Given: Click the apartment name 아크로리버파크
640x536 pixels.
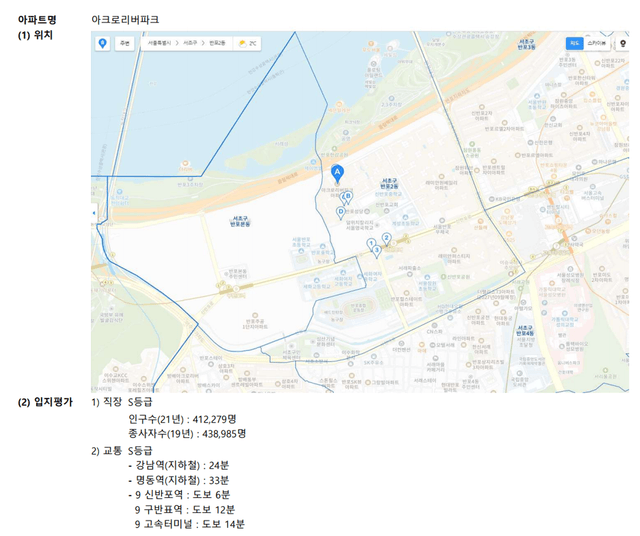Looking at the screenshot, I should click(x=125, y=20).
